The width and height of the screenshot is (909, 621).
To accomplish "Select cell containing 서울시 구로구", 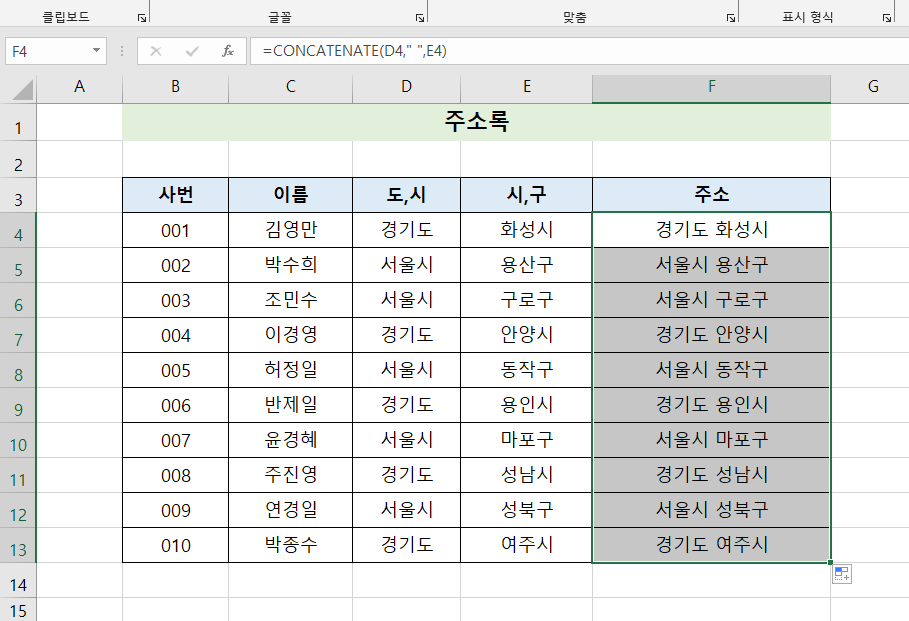I will tap(711, 300).
